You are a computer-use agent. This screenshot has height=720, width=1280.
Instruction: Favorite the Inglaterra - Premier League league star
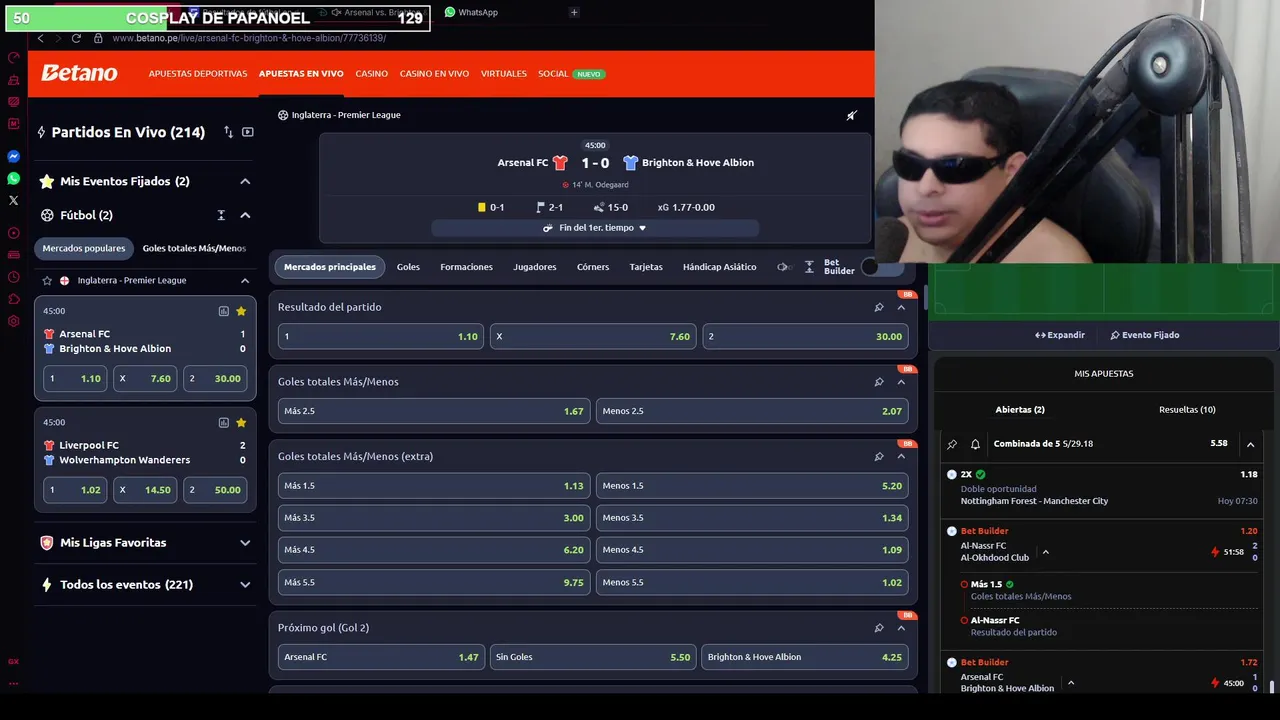pos(47,280)
